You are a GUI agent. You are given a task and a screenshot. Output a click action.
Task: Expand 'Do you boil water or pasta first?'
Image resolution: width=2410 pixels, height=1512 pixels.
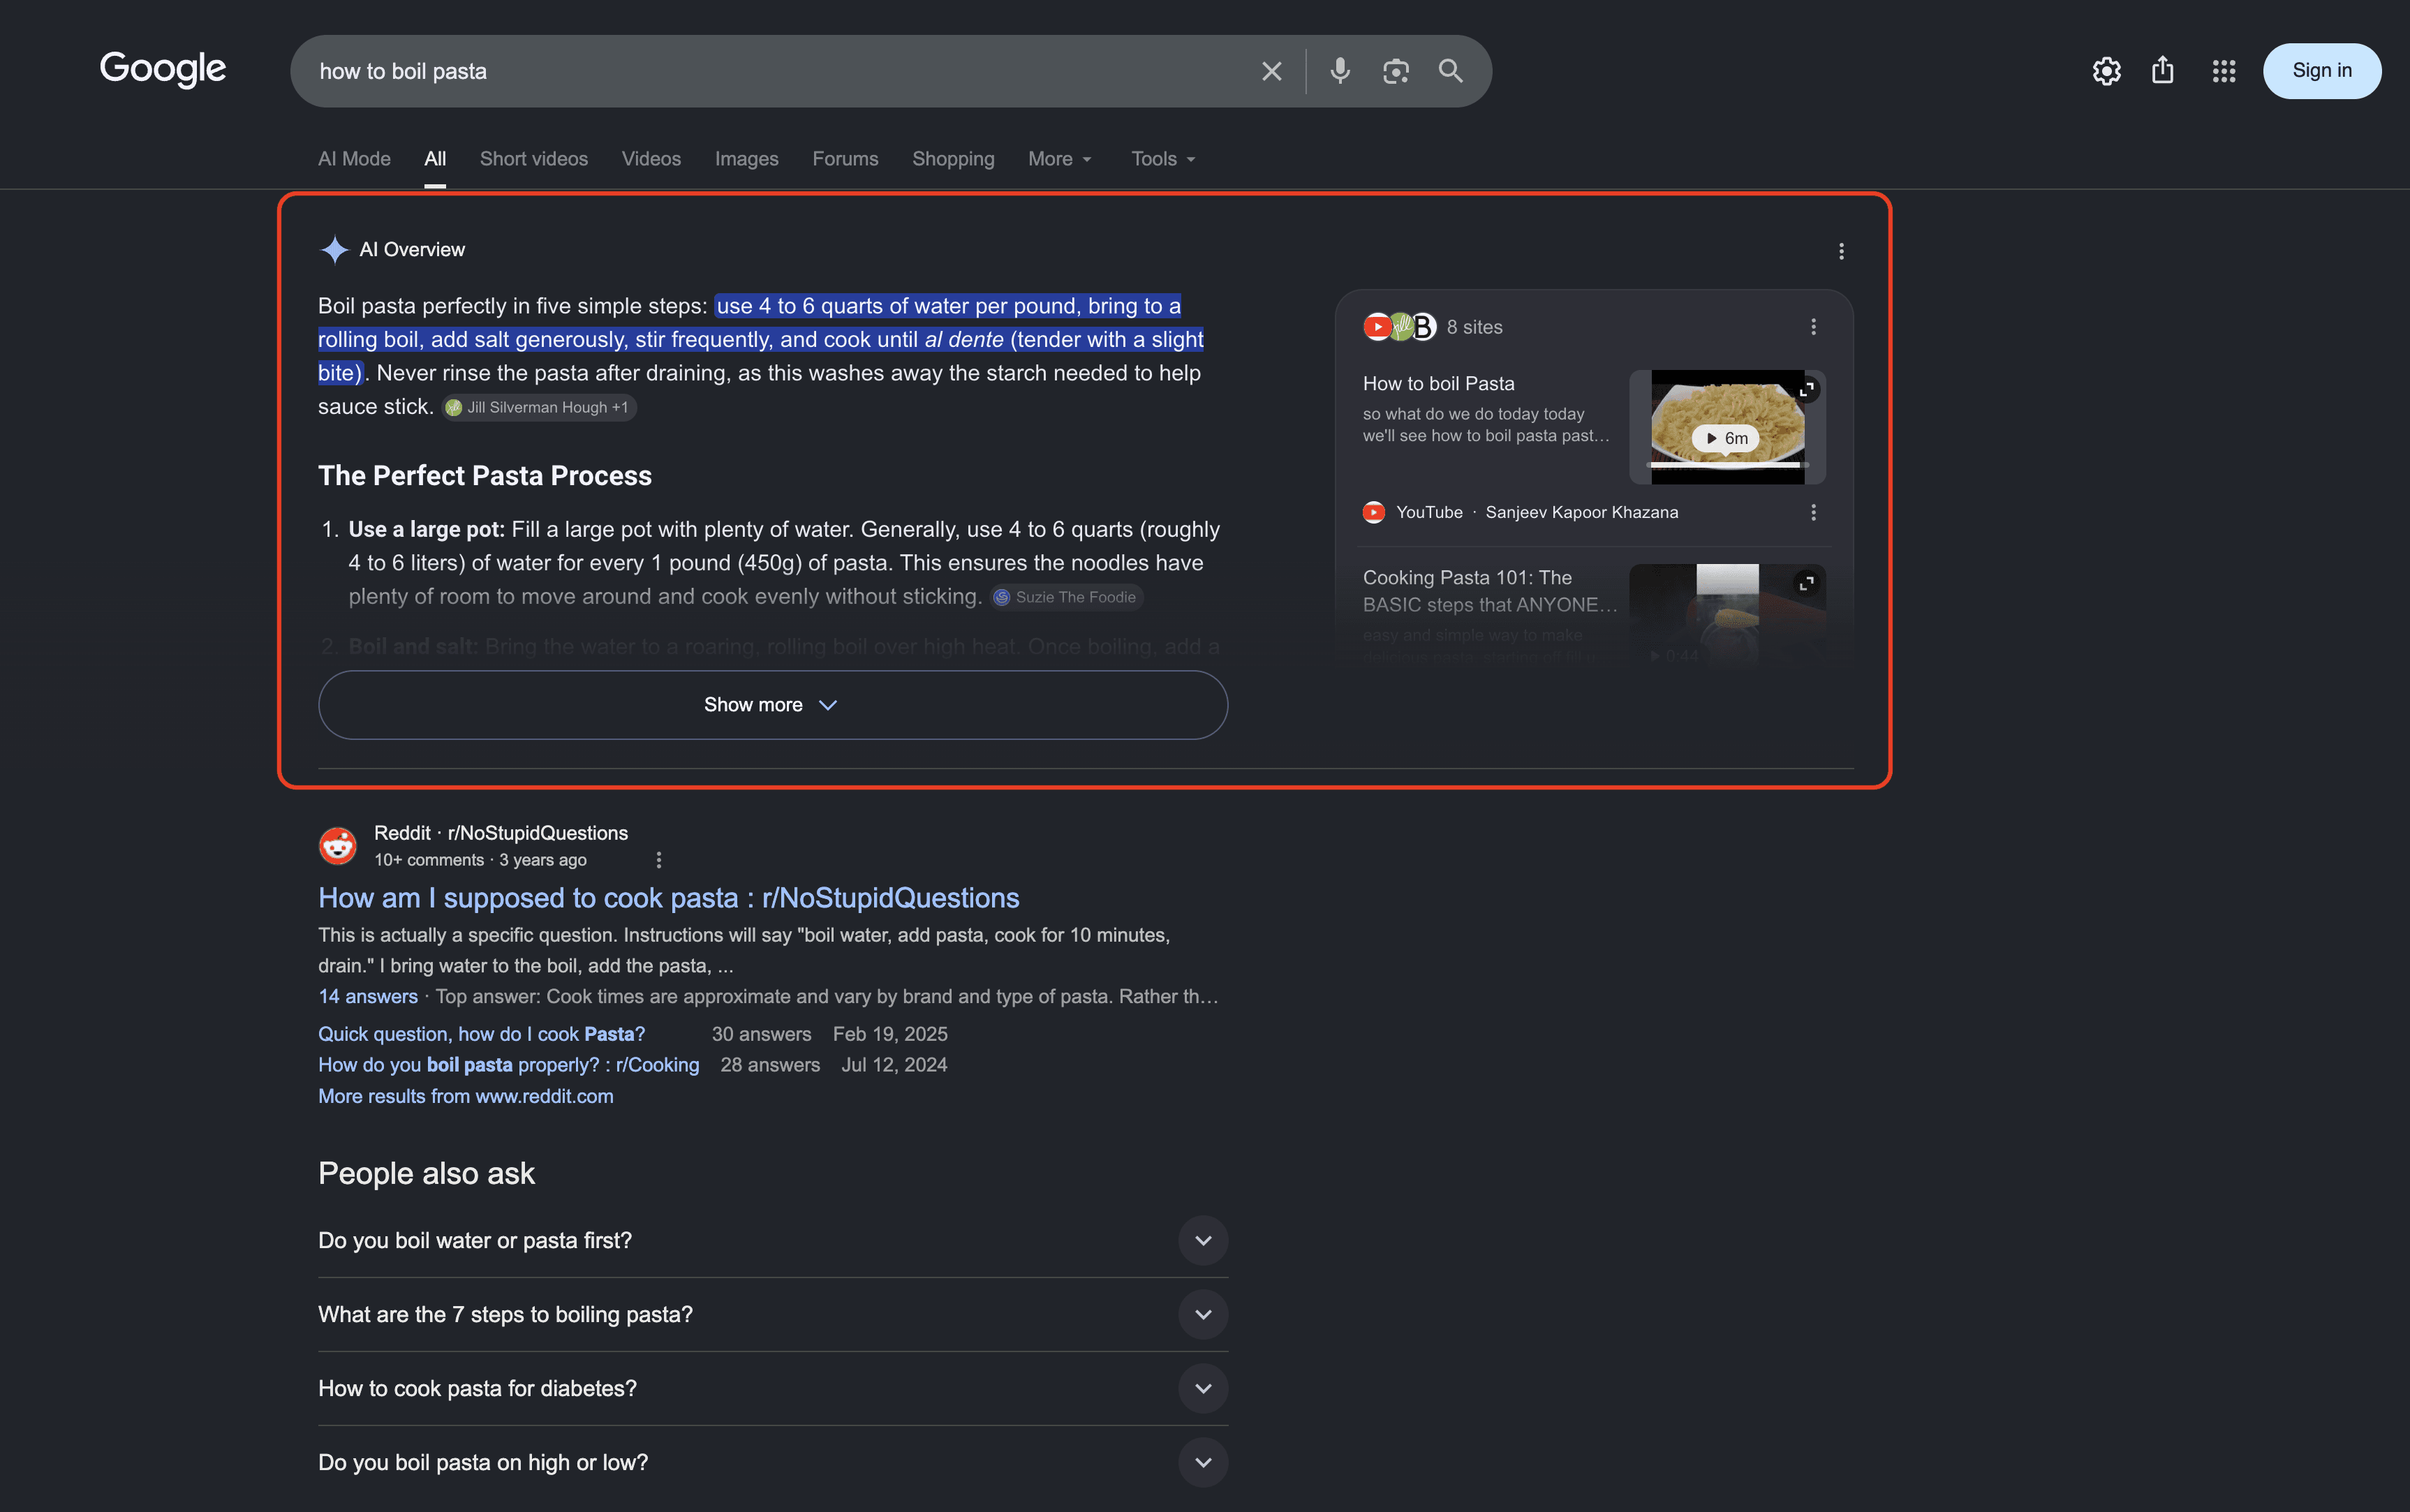772,1241
